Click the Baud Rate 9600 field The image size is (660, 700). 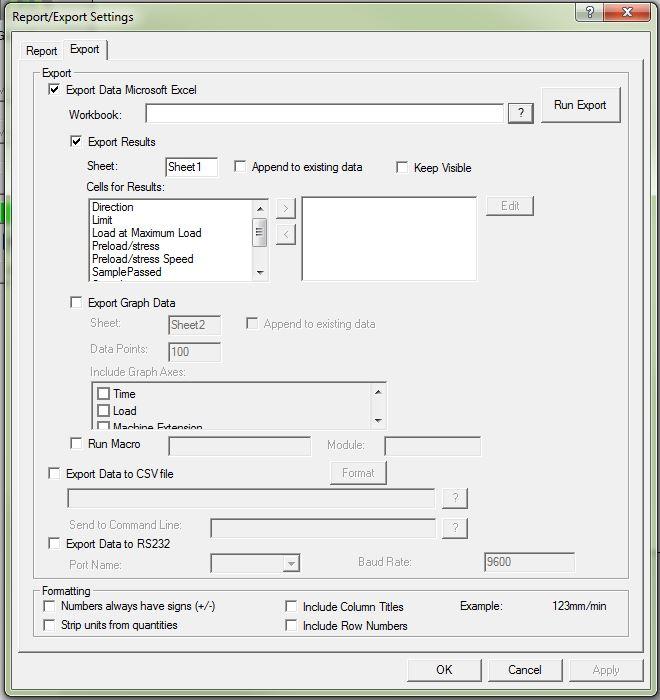tap(529, 562)
